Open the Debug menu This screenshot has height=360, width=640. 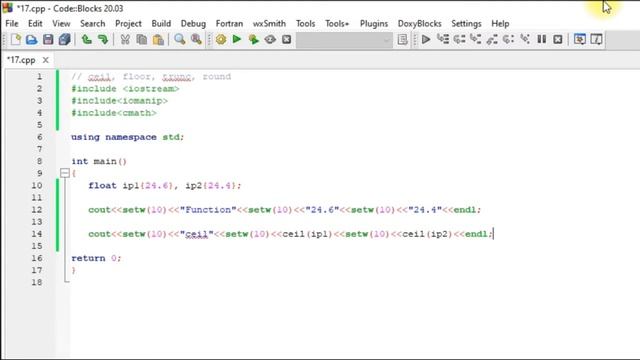point(193,24)
